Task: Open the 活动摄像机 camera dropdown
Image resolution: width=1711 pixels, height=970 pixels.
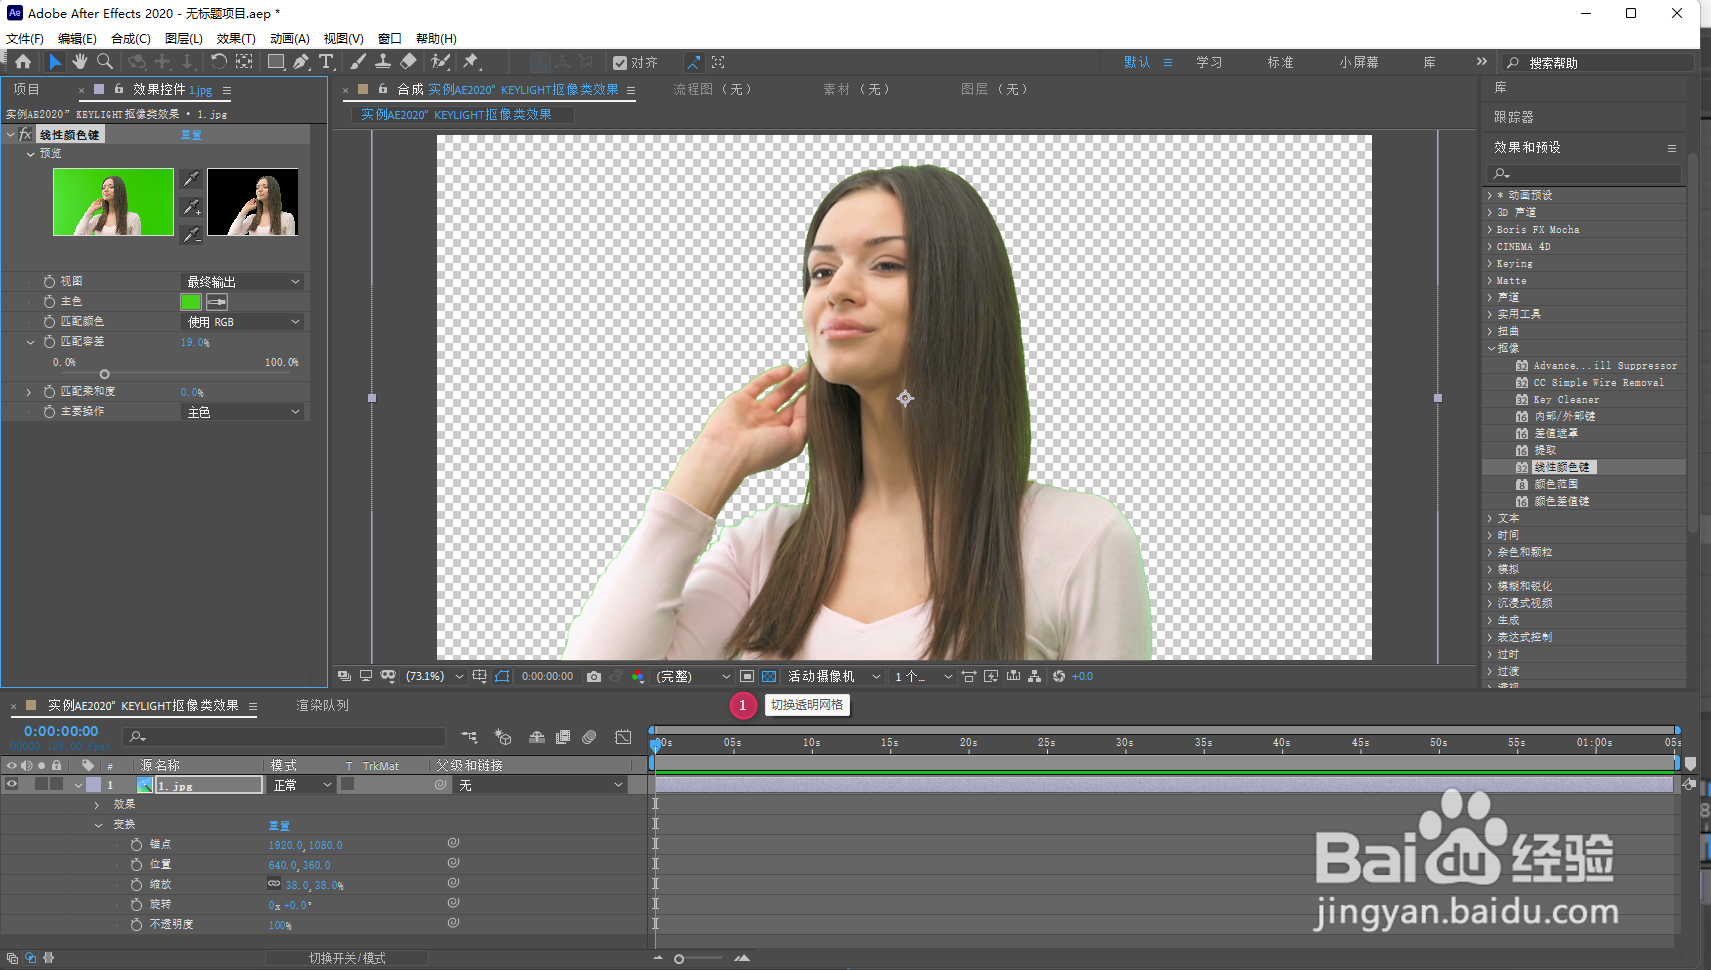Action: click(x=834, y=677)
